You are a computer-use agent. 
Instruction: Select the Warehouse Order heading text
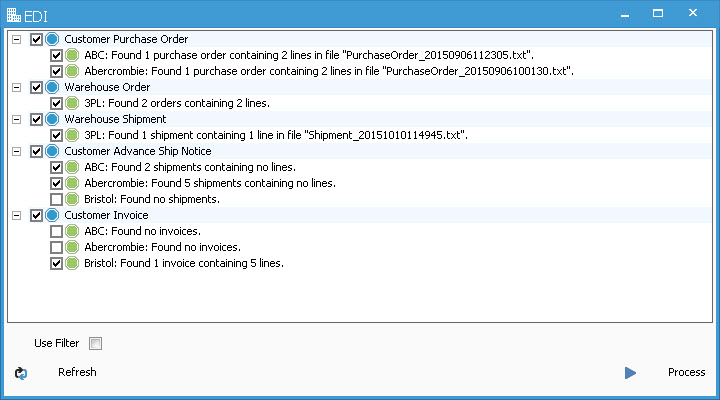[107, 87]
